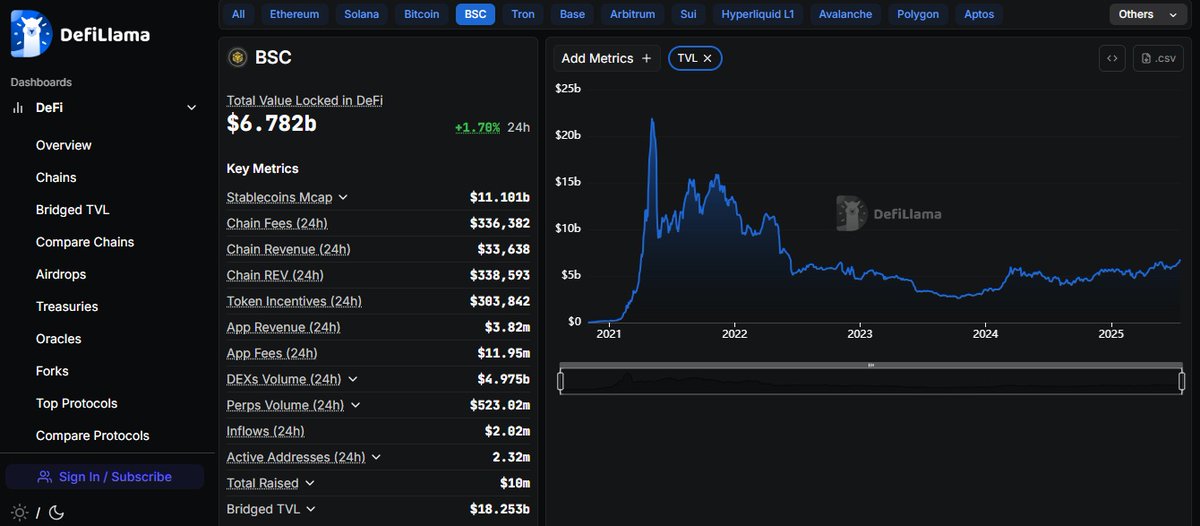The height and width of the screenshot is (526, 1200).
Task: Open the Bridged TVL sidebar link
Action: (73, 210)
